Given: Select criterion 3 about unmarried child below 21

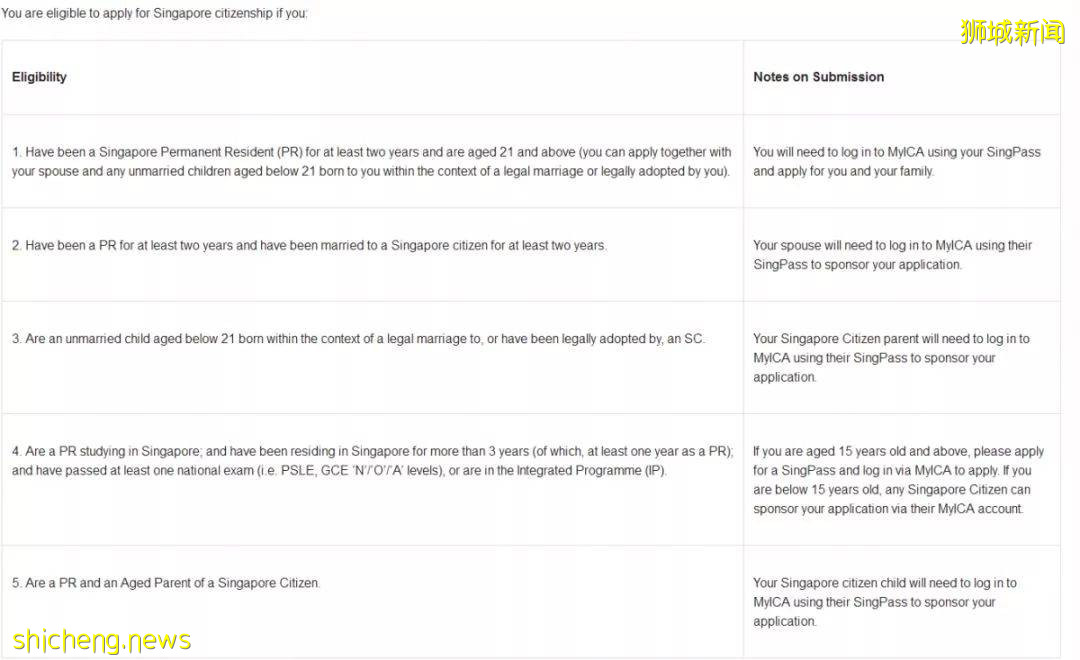Looking at the screenshot, I should (x=358, y=339).
